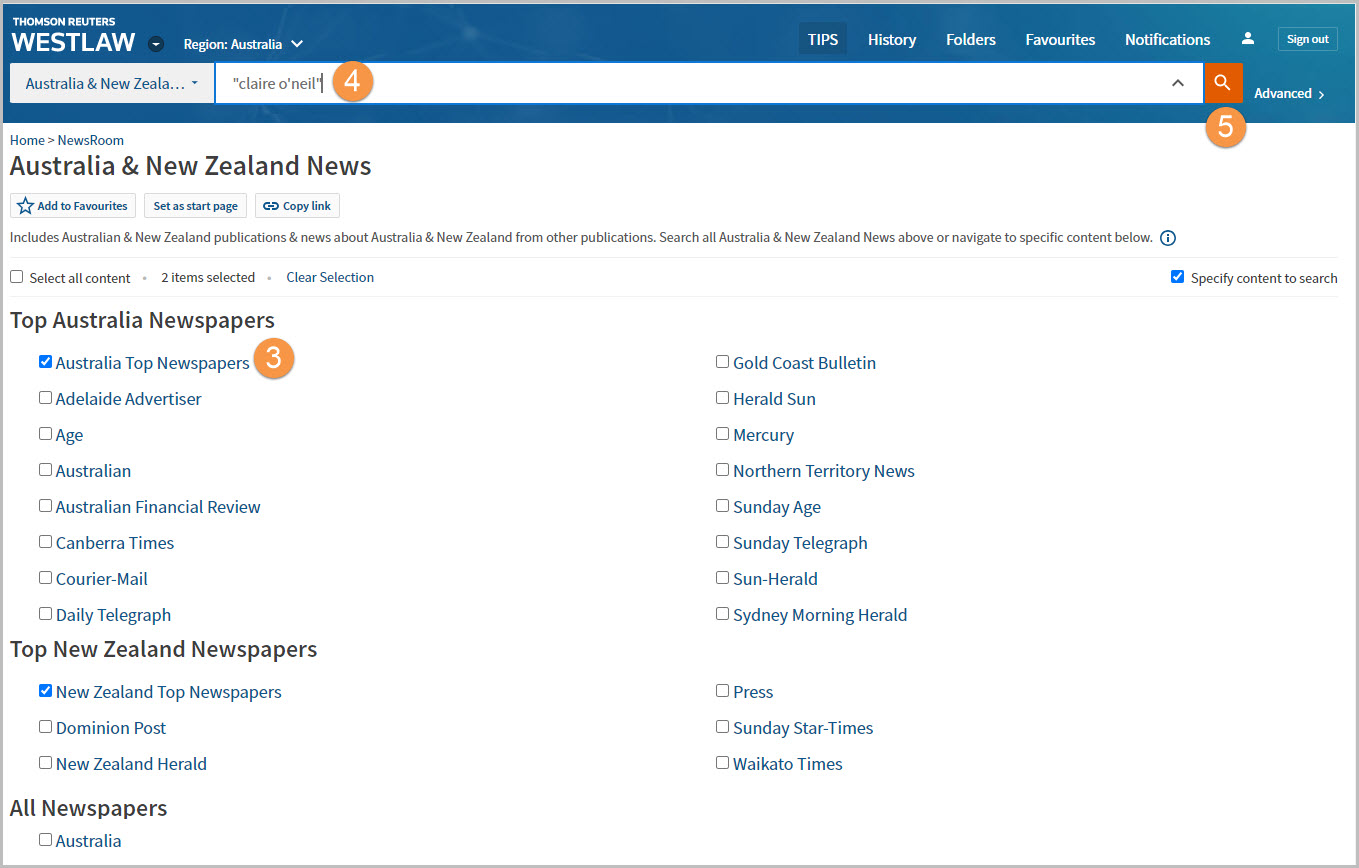
Task: Check the Australian checkbox
Action: pos(45,470)
